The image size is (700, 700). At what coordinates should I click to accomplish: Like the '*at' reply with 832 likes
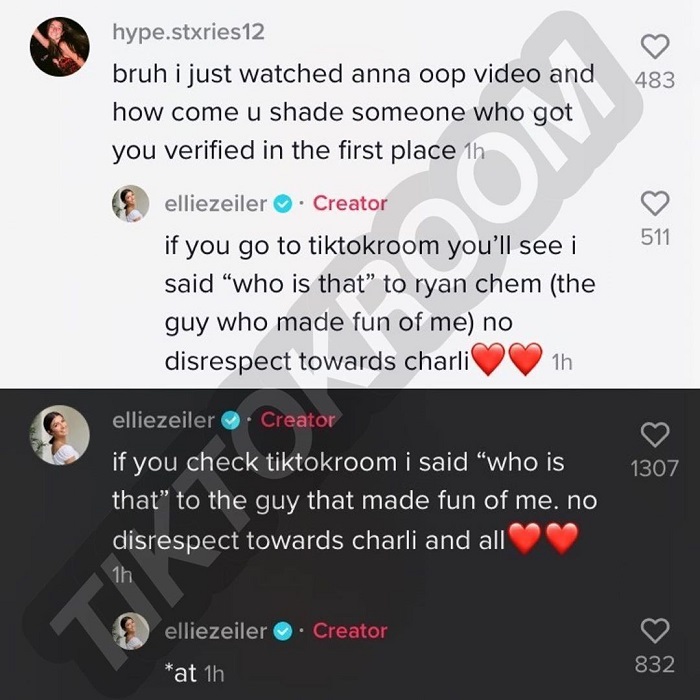click(x=655, y=630)
